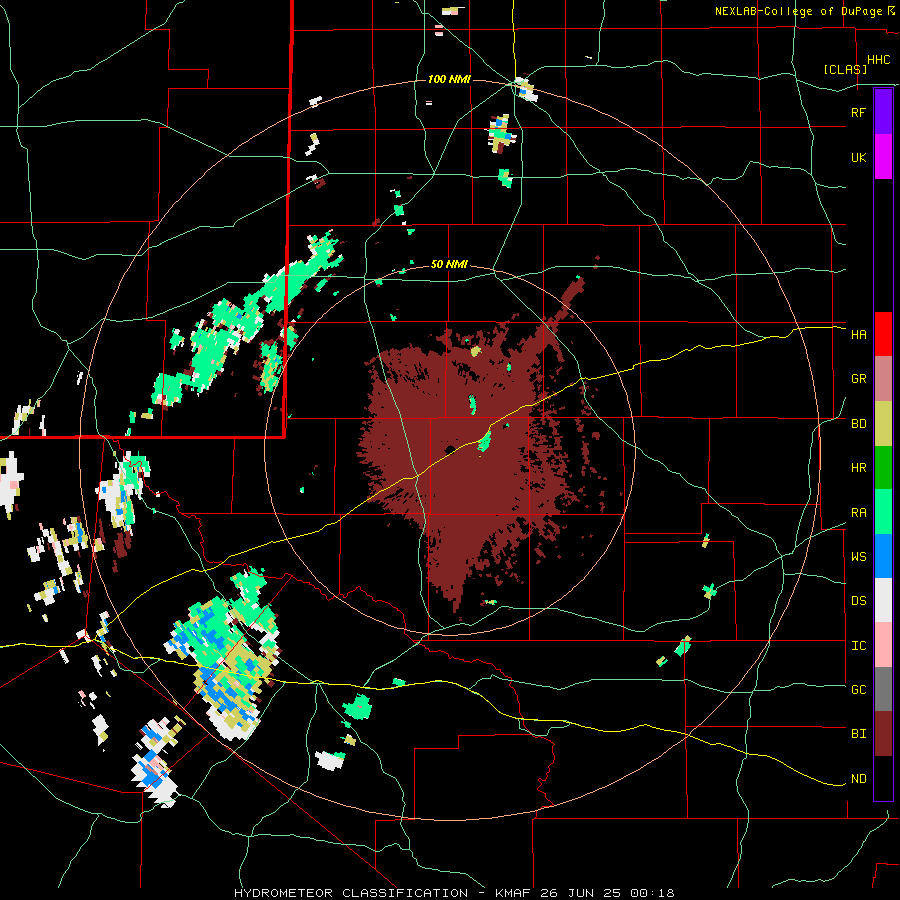Click the 'DS' legend label
The height and width of the screenshot is (900, 900).
click(858, 601)
